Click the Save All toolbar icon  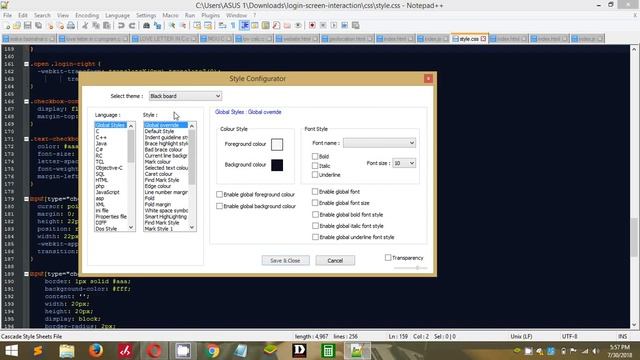click(38, 25)
